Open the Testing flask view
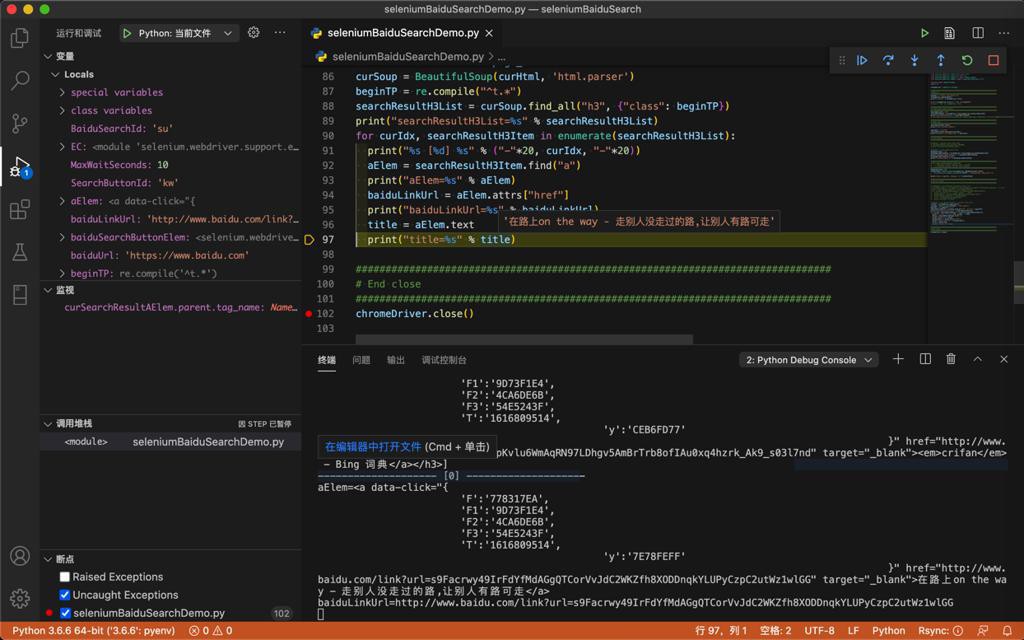The image size is (1024, 640). pos(20,252)
